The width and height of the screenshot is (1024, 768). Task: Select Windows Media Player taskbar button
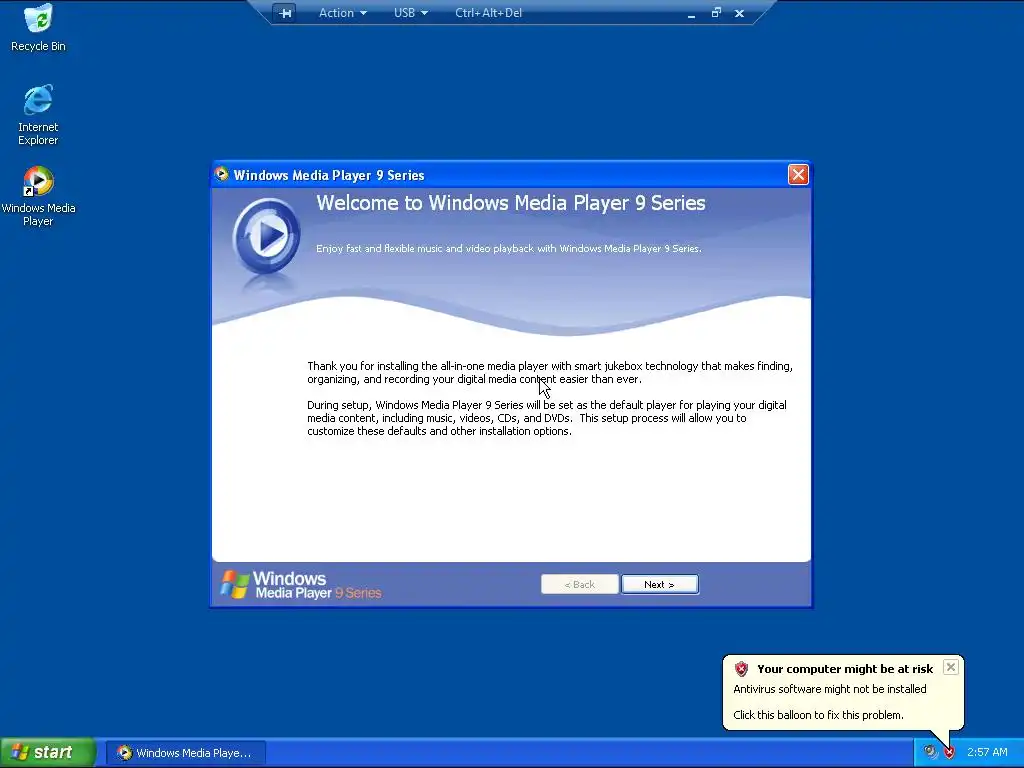click(x=186, y=753)
